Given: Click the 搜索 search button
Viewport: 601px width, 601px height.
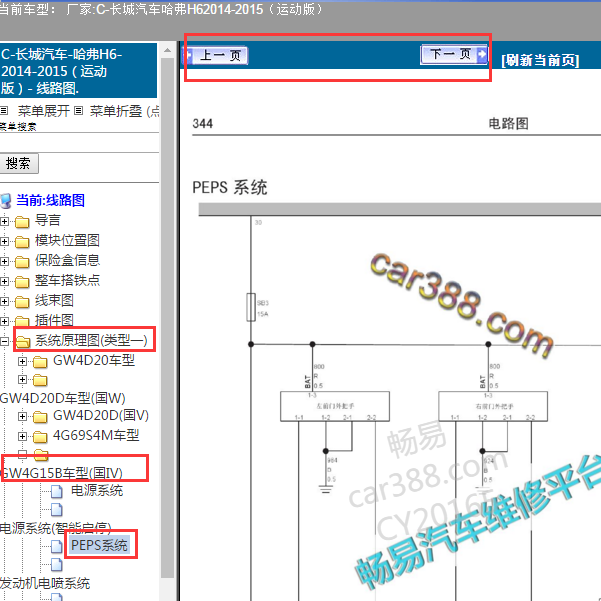Looking at the screenshot, I should point(18,164).
